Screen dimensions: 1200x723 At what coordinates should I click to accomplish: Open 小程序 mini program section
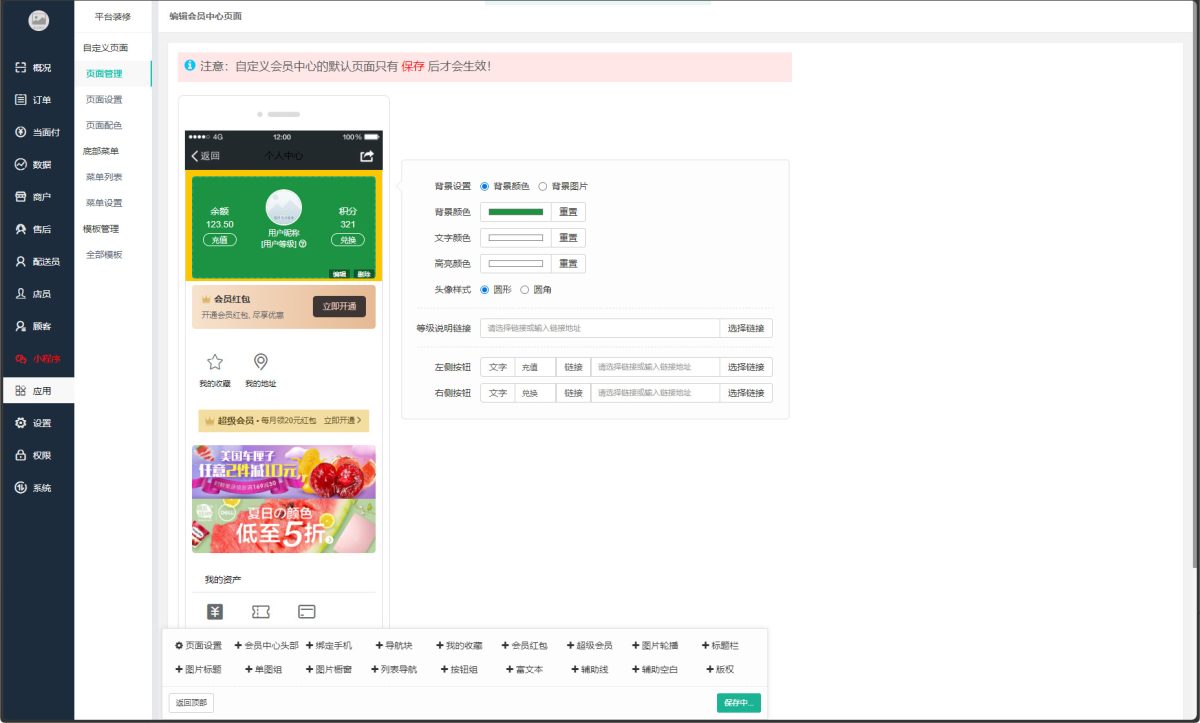[x=37, y=358]
